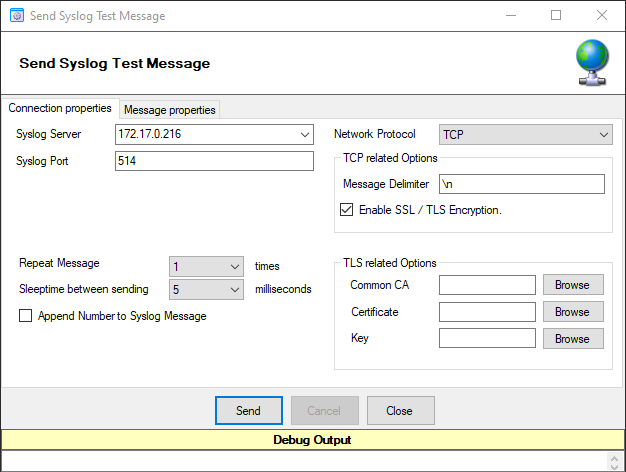This screenshot has width=626, height=472.
Task: Switch to Message properties tab
Action: (x=169, y=110)
